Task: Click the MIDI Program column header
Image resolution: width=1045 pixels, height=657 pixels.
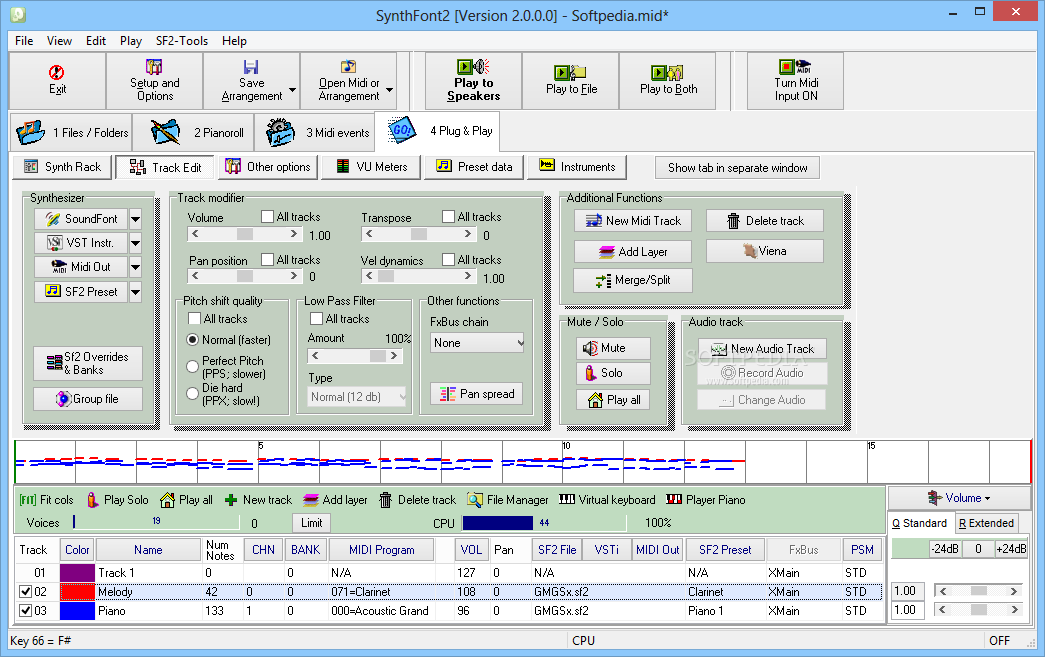Action: [381, 550]
